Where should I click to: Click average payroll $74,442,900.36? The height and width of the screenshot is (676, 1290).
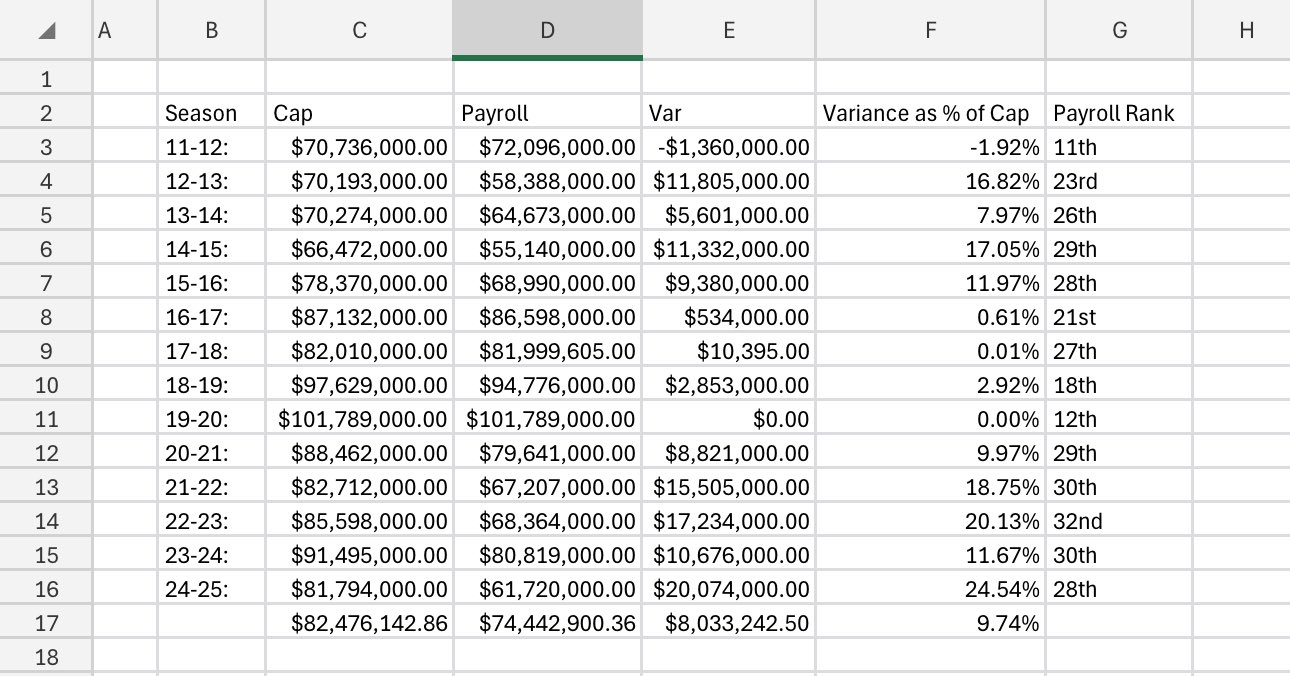click(x=547, y=623)
